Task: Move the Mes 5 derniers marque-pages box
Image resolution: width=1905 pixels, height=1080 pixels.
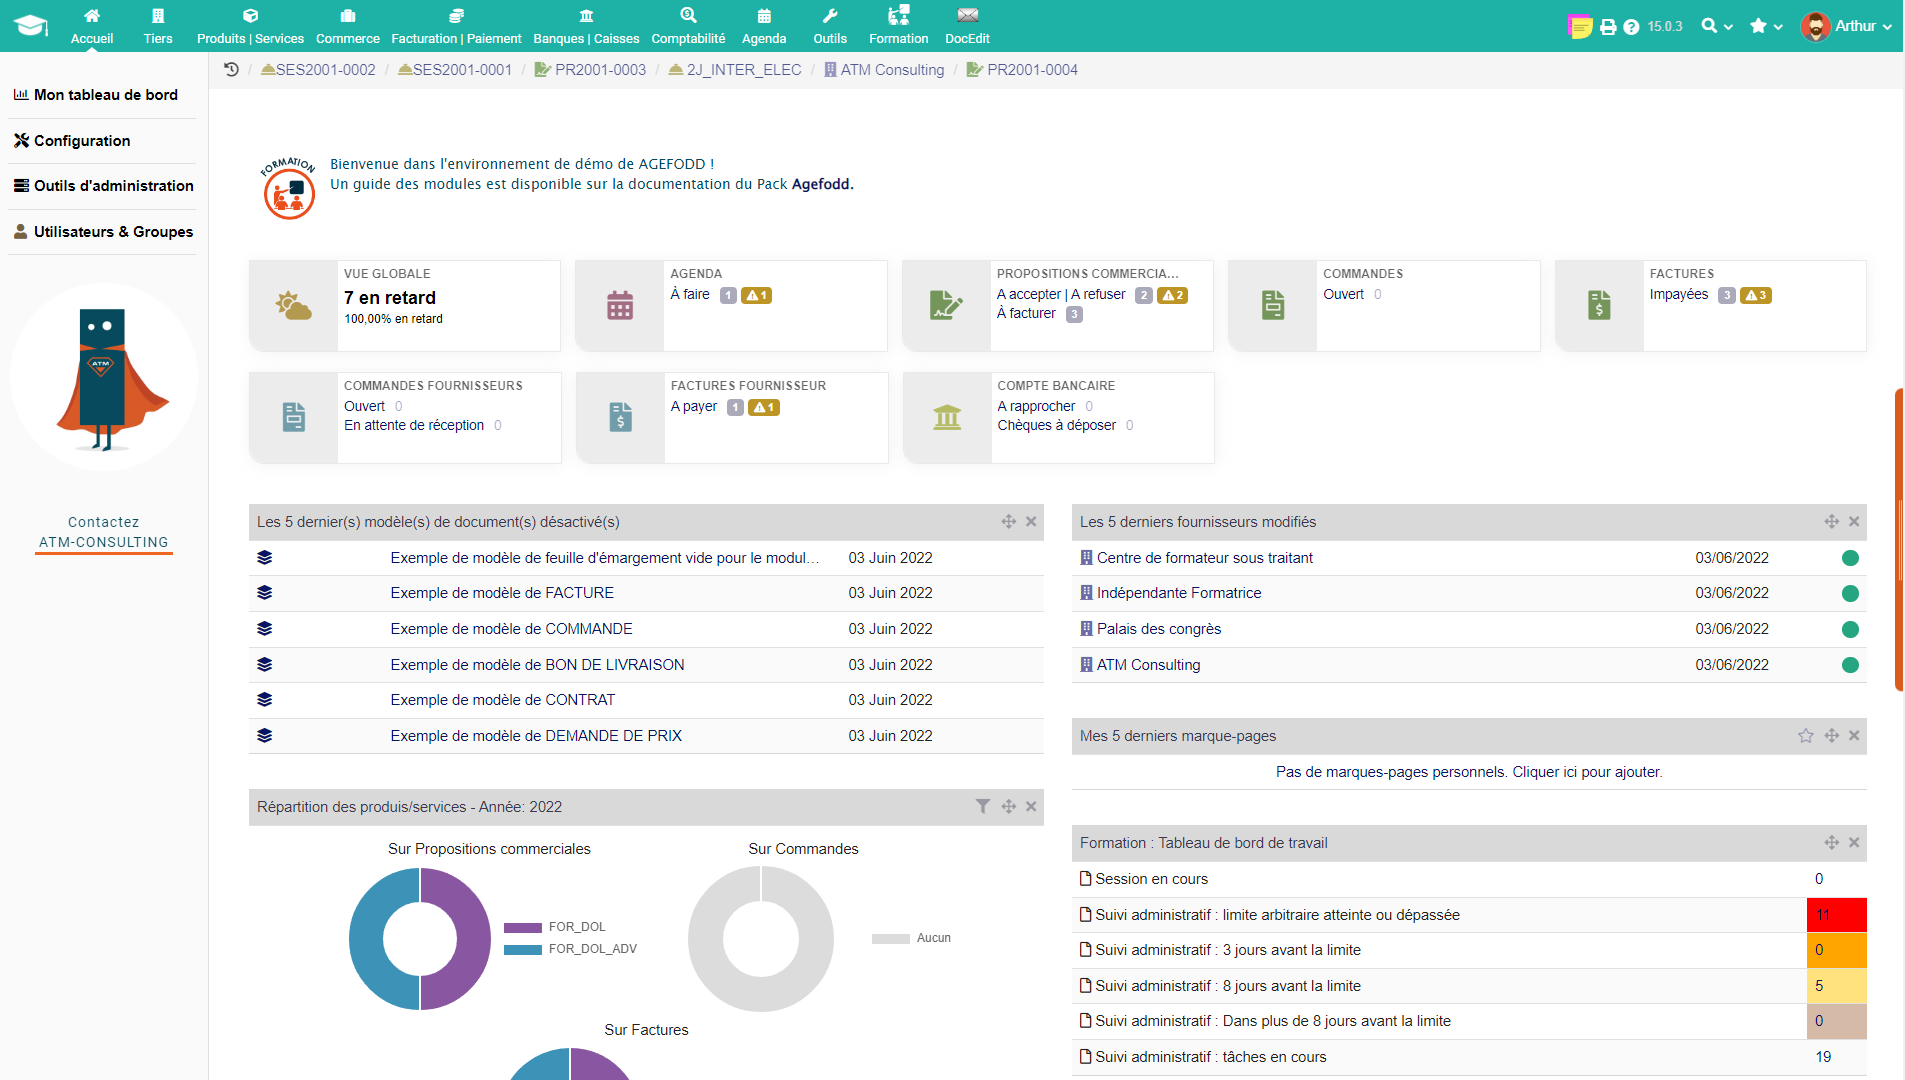Action: pos(1832,736)
